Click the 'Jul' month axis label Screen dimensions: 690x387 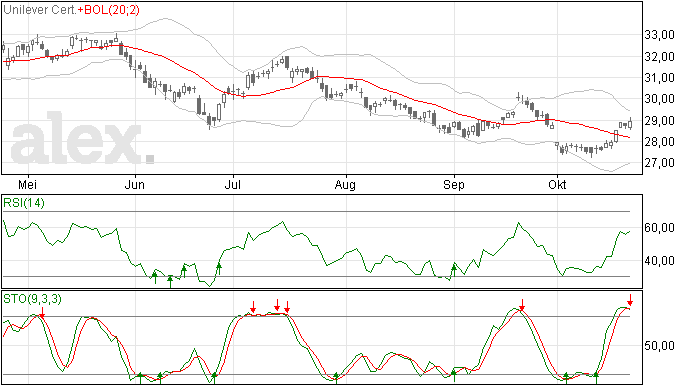[x=233, y=184]
